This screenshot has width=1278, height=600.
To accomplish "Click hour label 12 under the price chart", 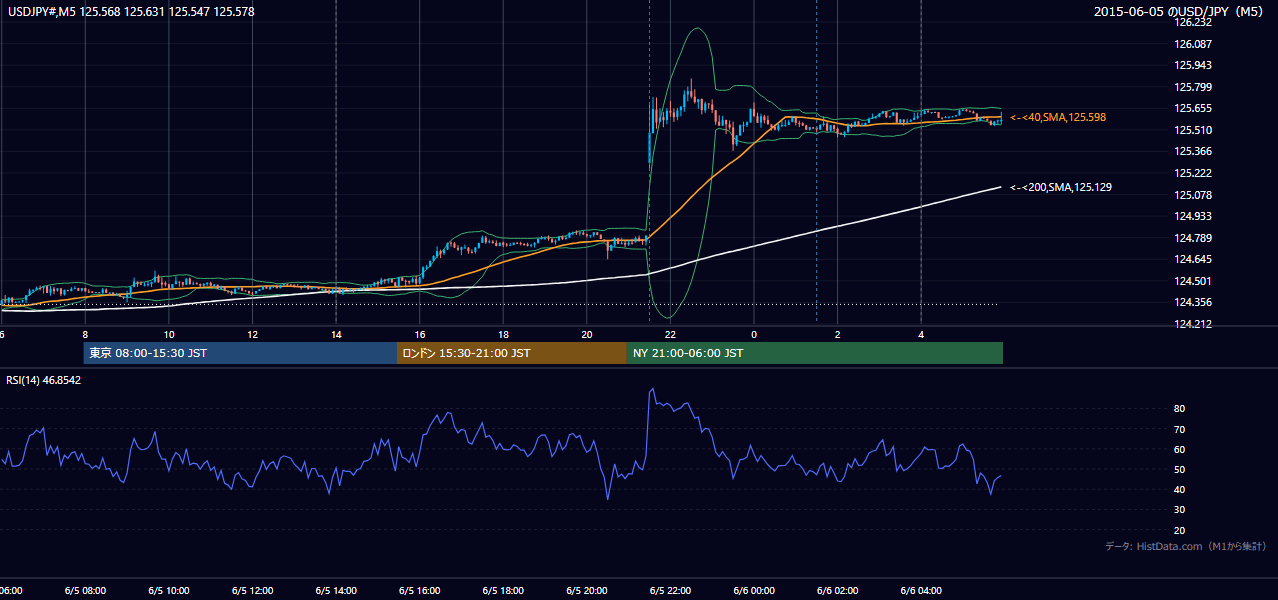I will (x=252, y=334).
